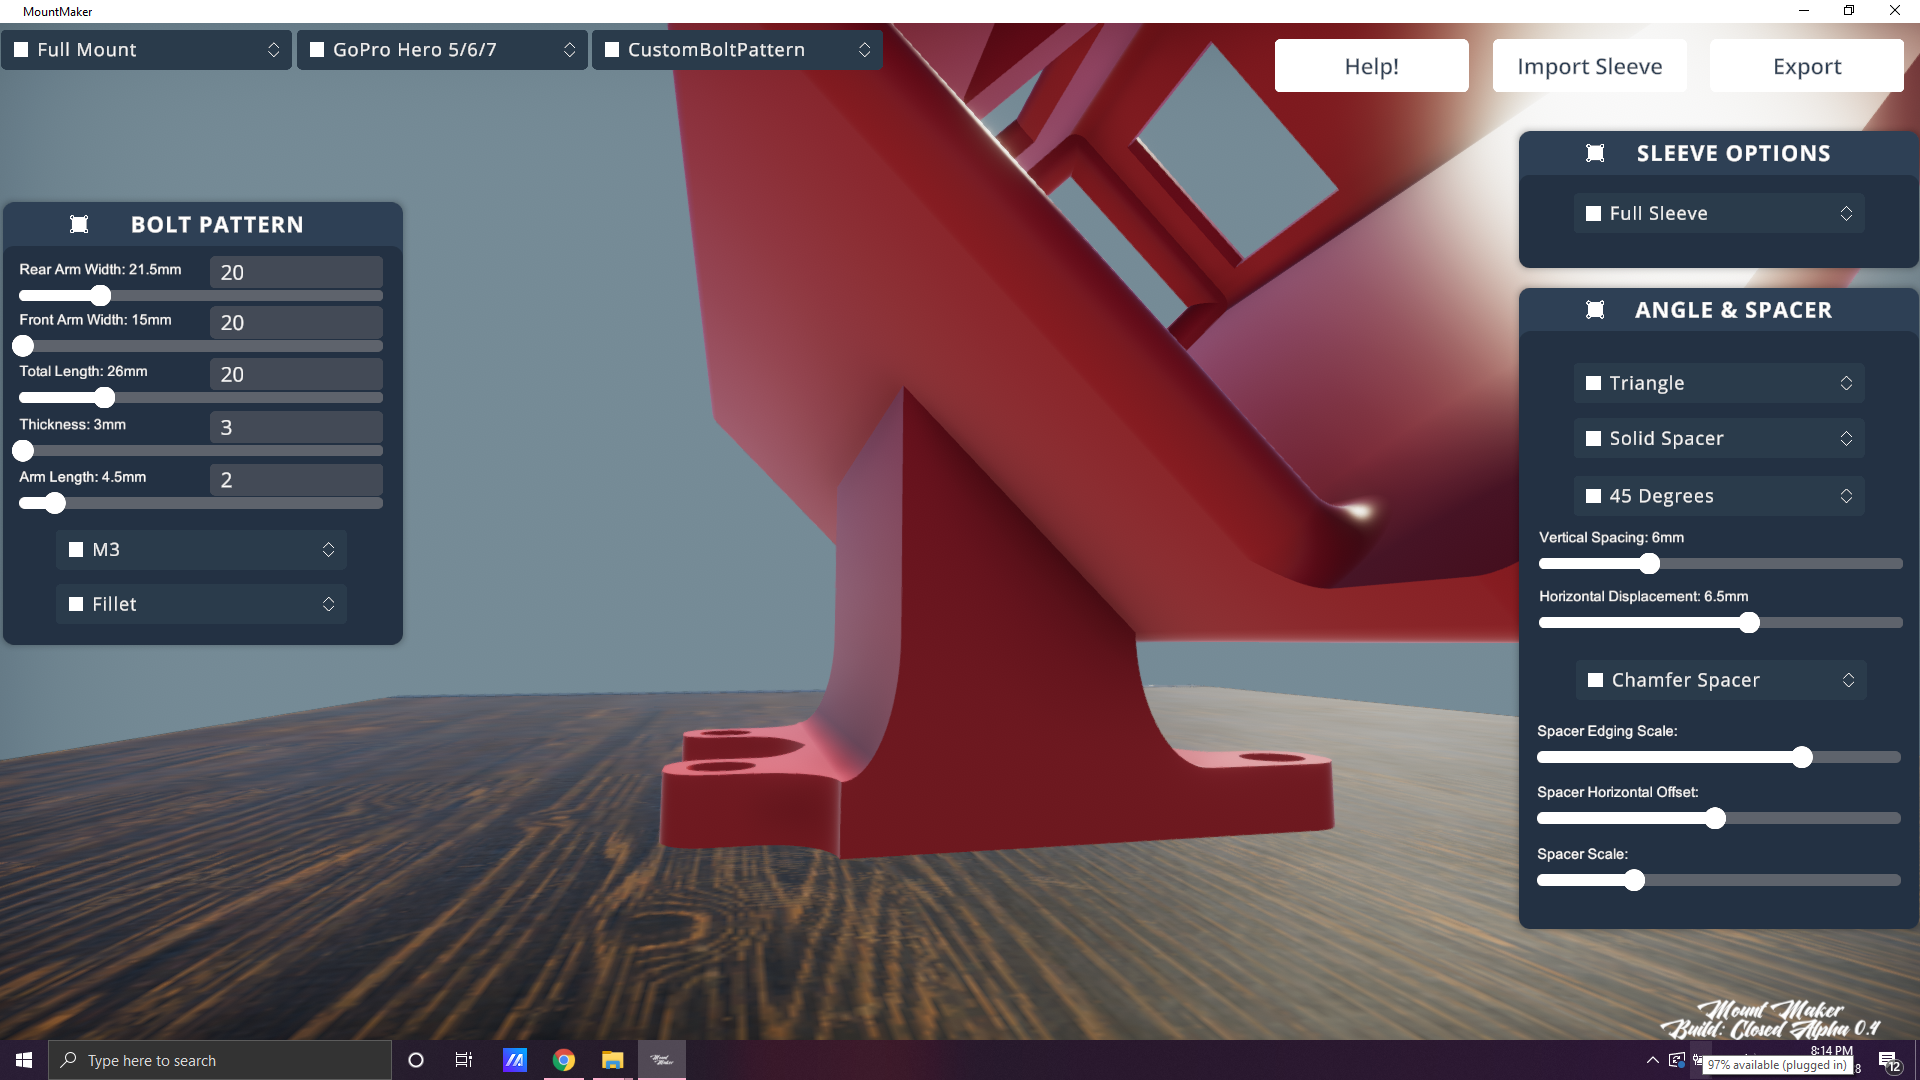Click the Arm Length value input field
The height and width of the screenshot is (1080, 1920).
296,480
